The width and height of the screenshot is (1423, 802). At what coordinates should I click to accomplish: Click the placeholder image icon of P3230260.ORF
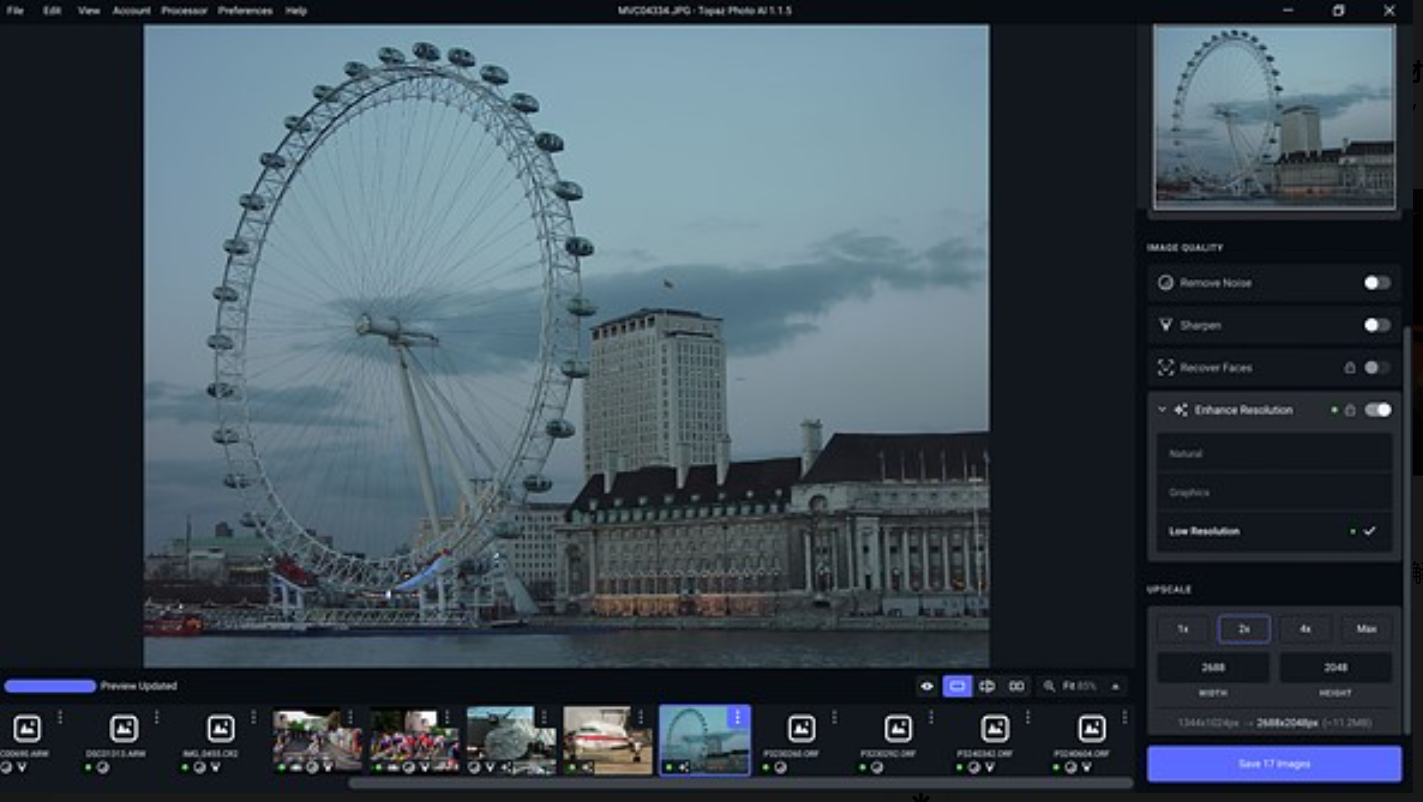click(x=801, y=728)
